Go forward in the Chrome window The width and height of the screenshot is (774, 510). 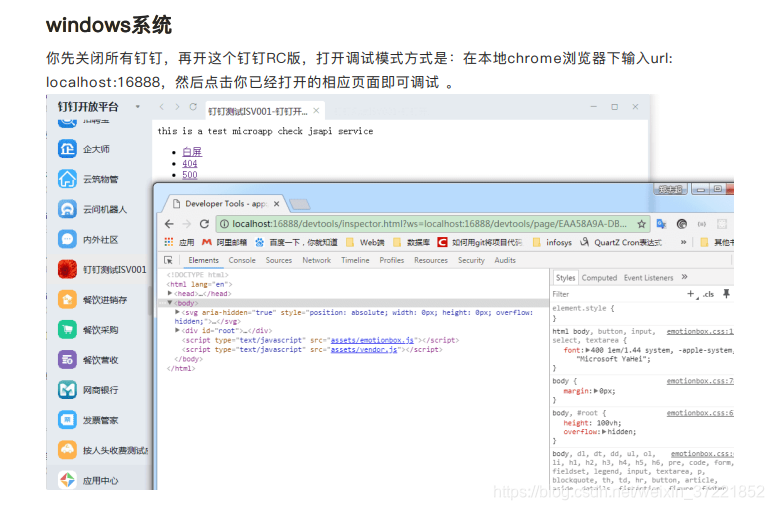pyautogui.click(x=187, y=224)
